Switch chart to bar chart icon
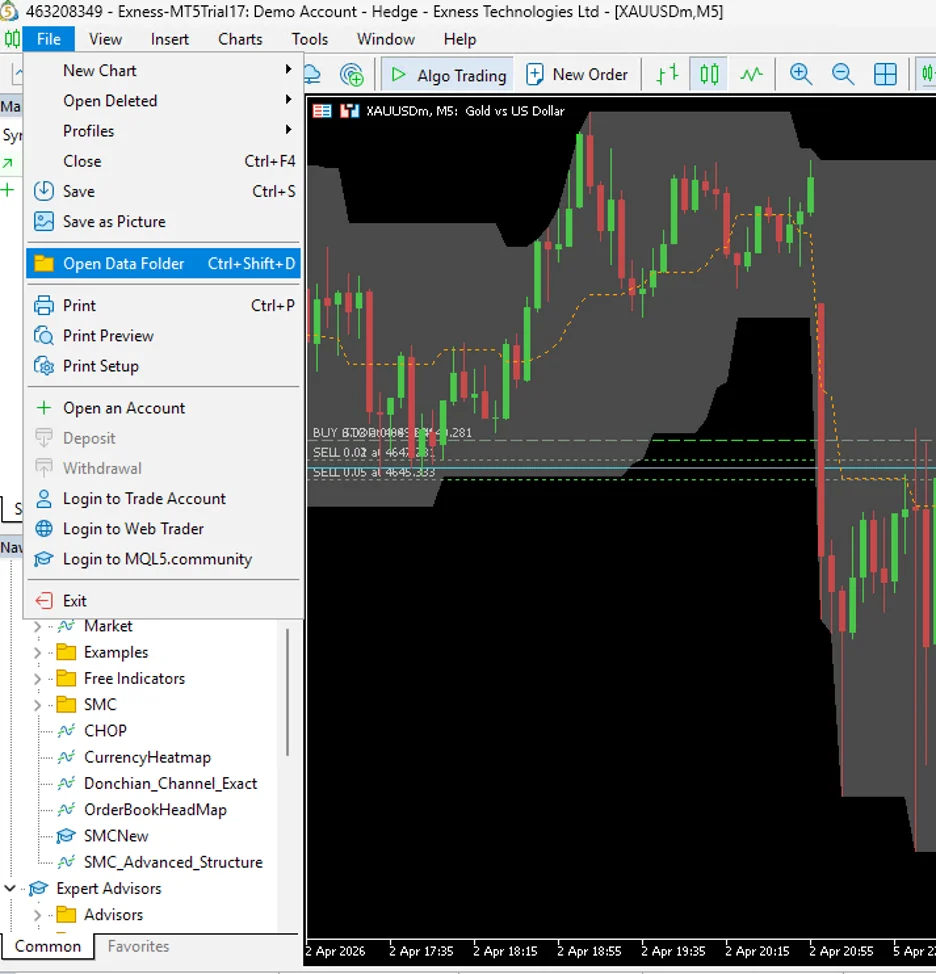The width and height of the screenshot is (936, 974). (667, 74)
